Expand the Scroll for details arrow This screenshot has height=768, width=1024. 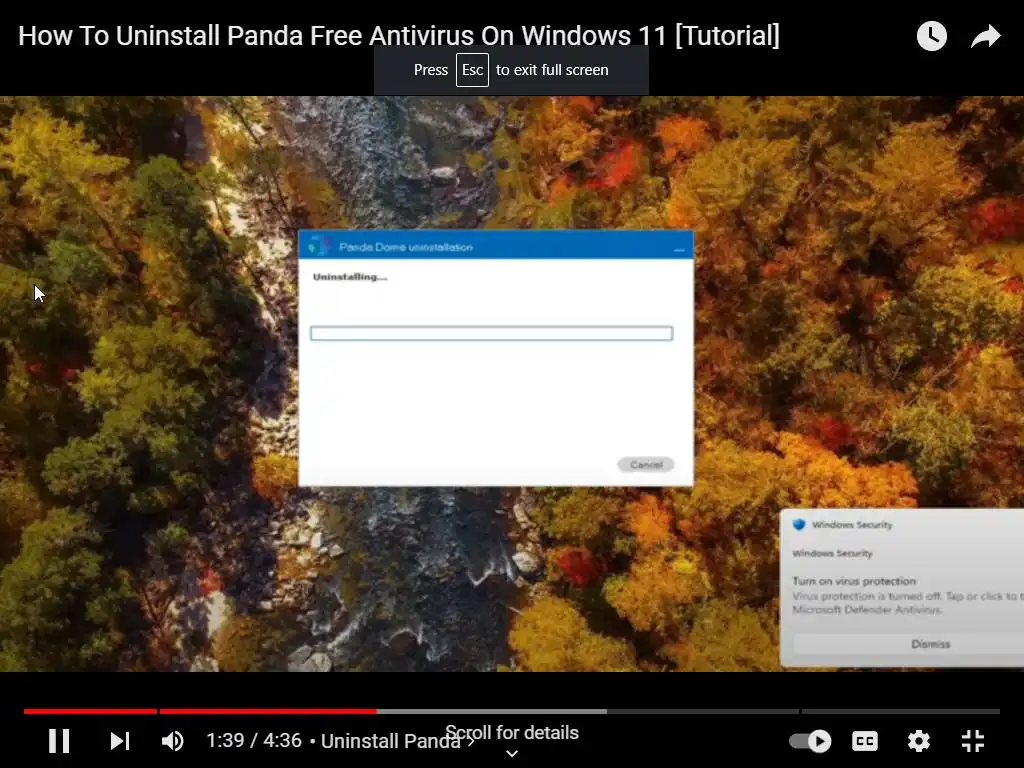pyautogui.click(x=512, y=754)
